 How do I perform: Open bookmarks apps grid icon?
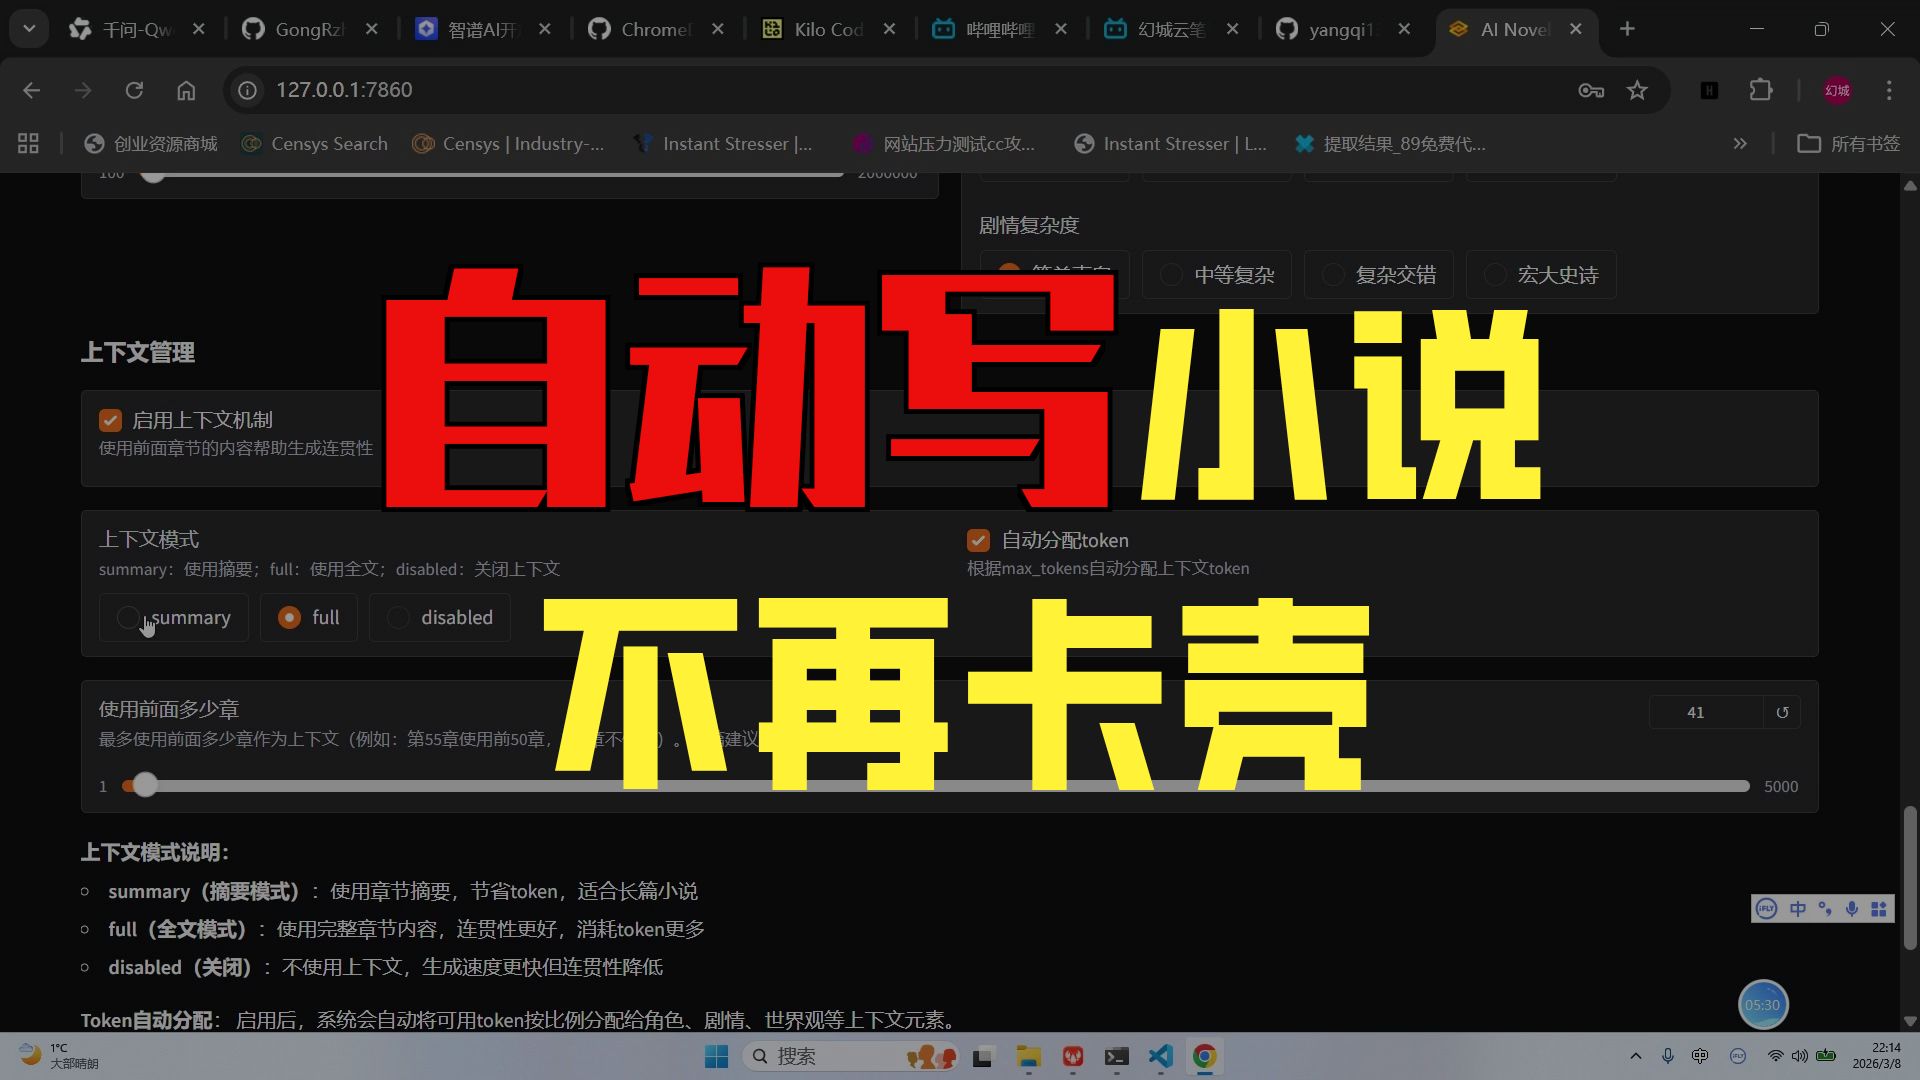pyautogui.click(x=28, y=144)
